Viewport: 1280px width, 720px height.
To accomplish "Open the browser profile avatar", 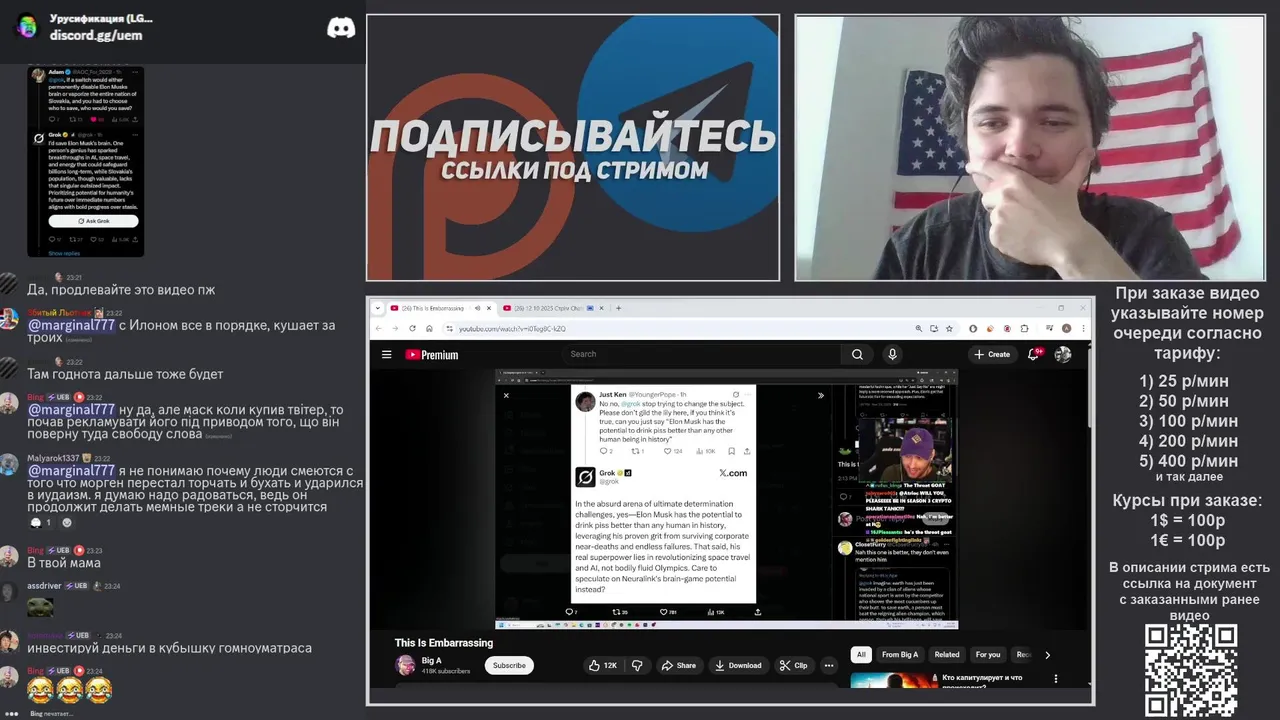I will (x=1067, y=328).
